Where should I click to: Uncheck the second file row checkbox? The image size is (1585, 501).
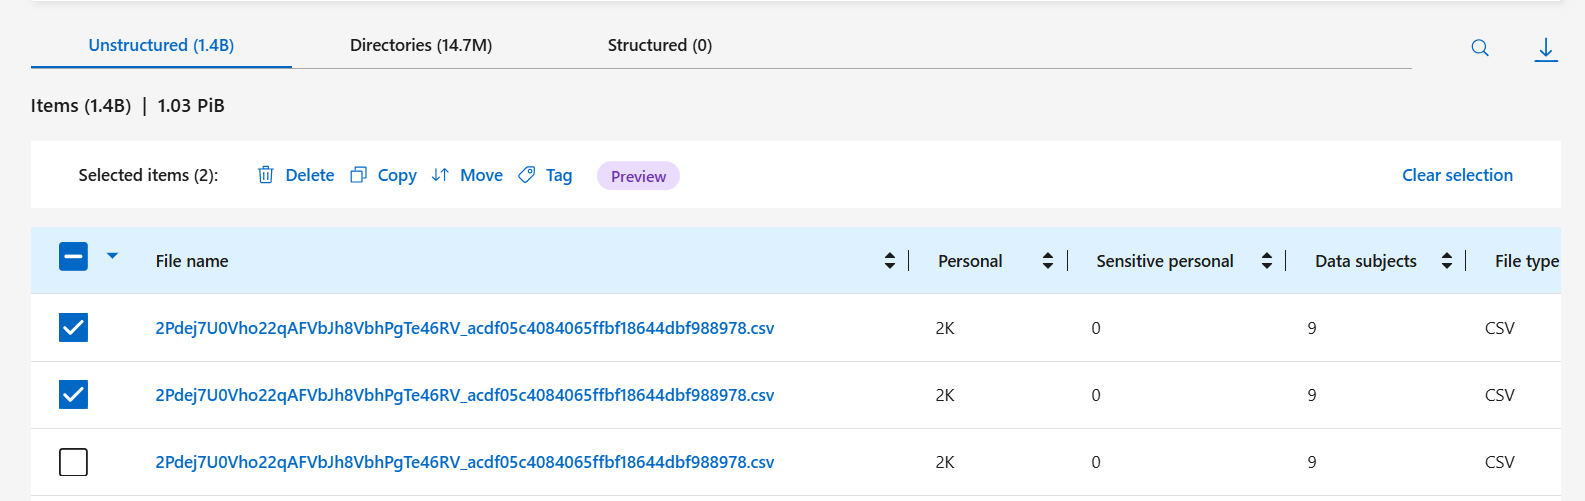point(73,395)
